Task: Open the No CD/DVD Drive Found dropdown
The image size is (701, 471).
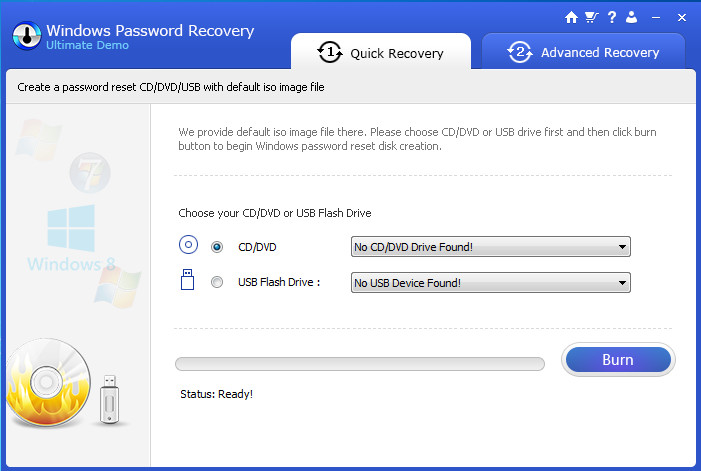Action: (491, 247)
